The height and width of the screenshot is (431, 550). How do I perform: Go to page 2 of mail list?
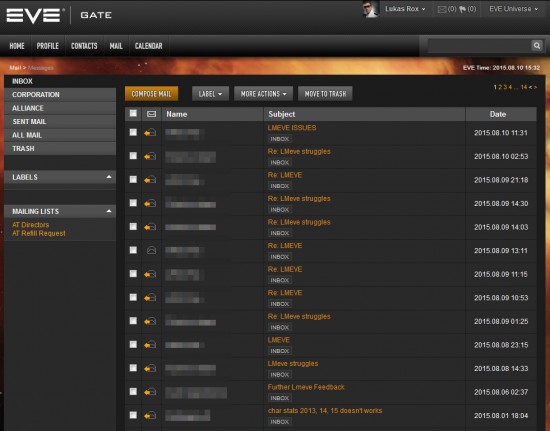[500, 87]
